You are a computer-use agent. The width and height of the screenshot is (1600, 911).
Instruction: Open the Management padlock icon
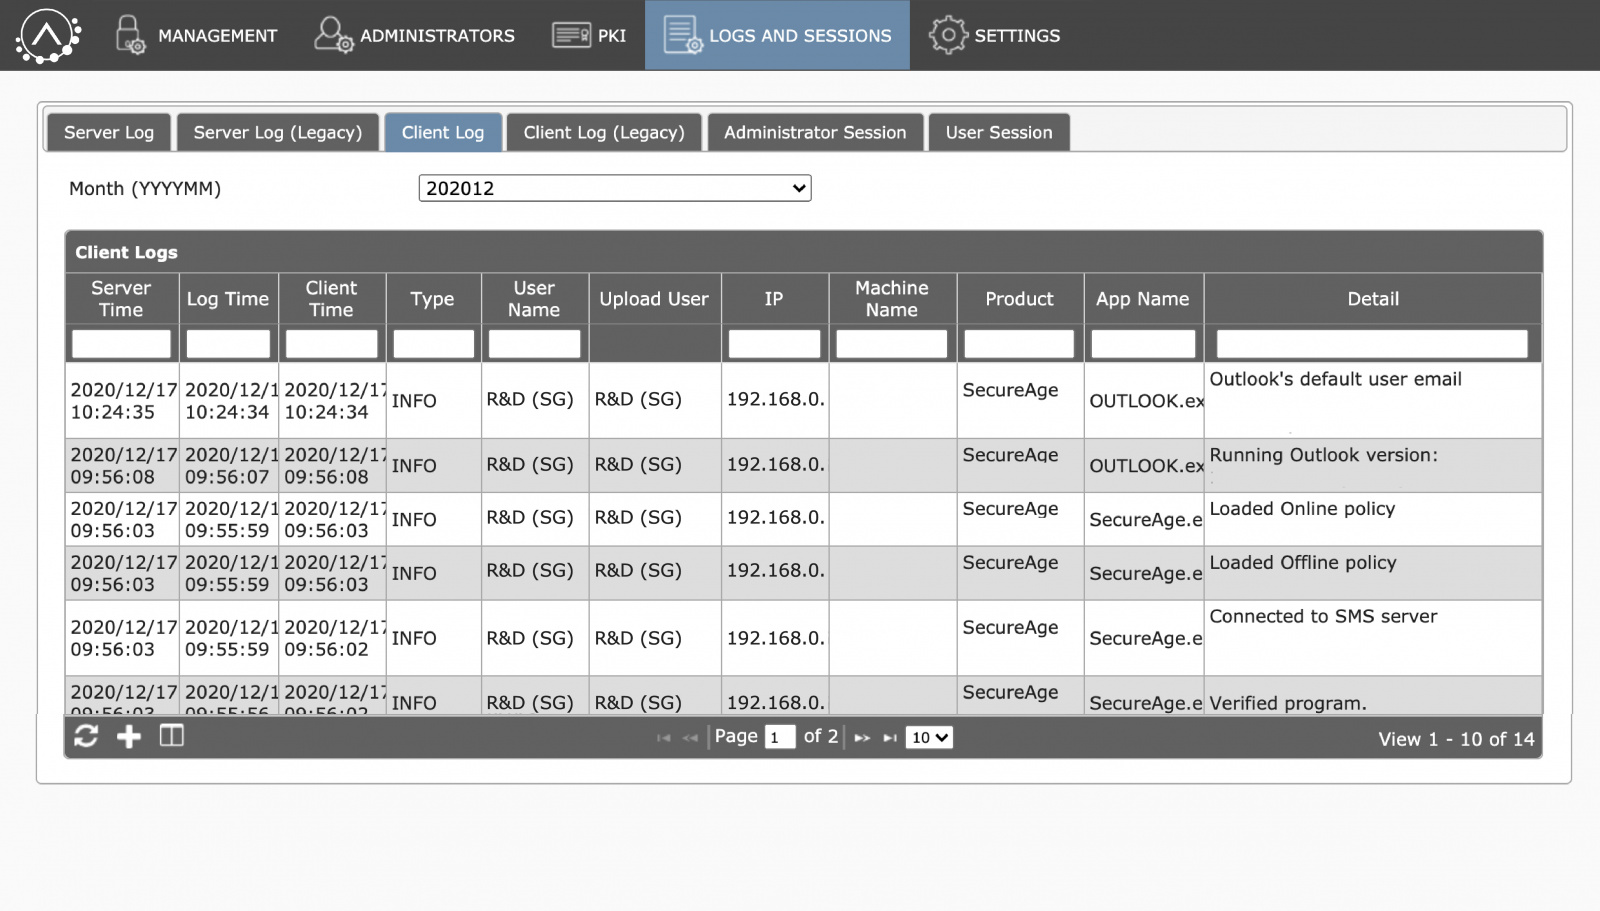[130, 35]
